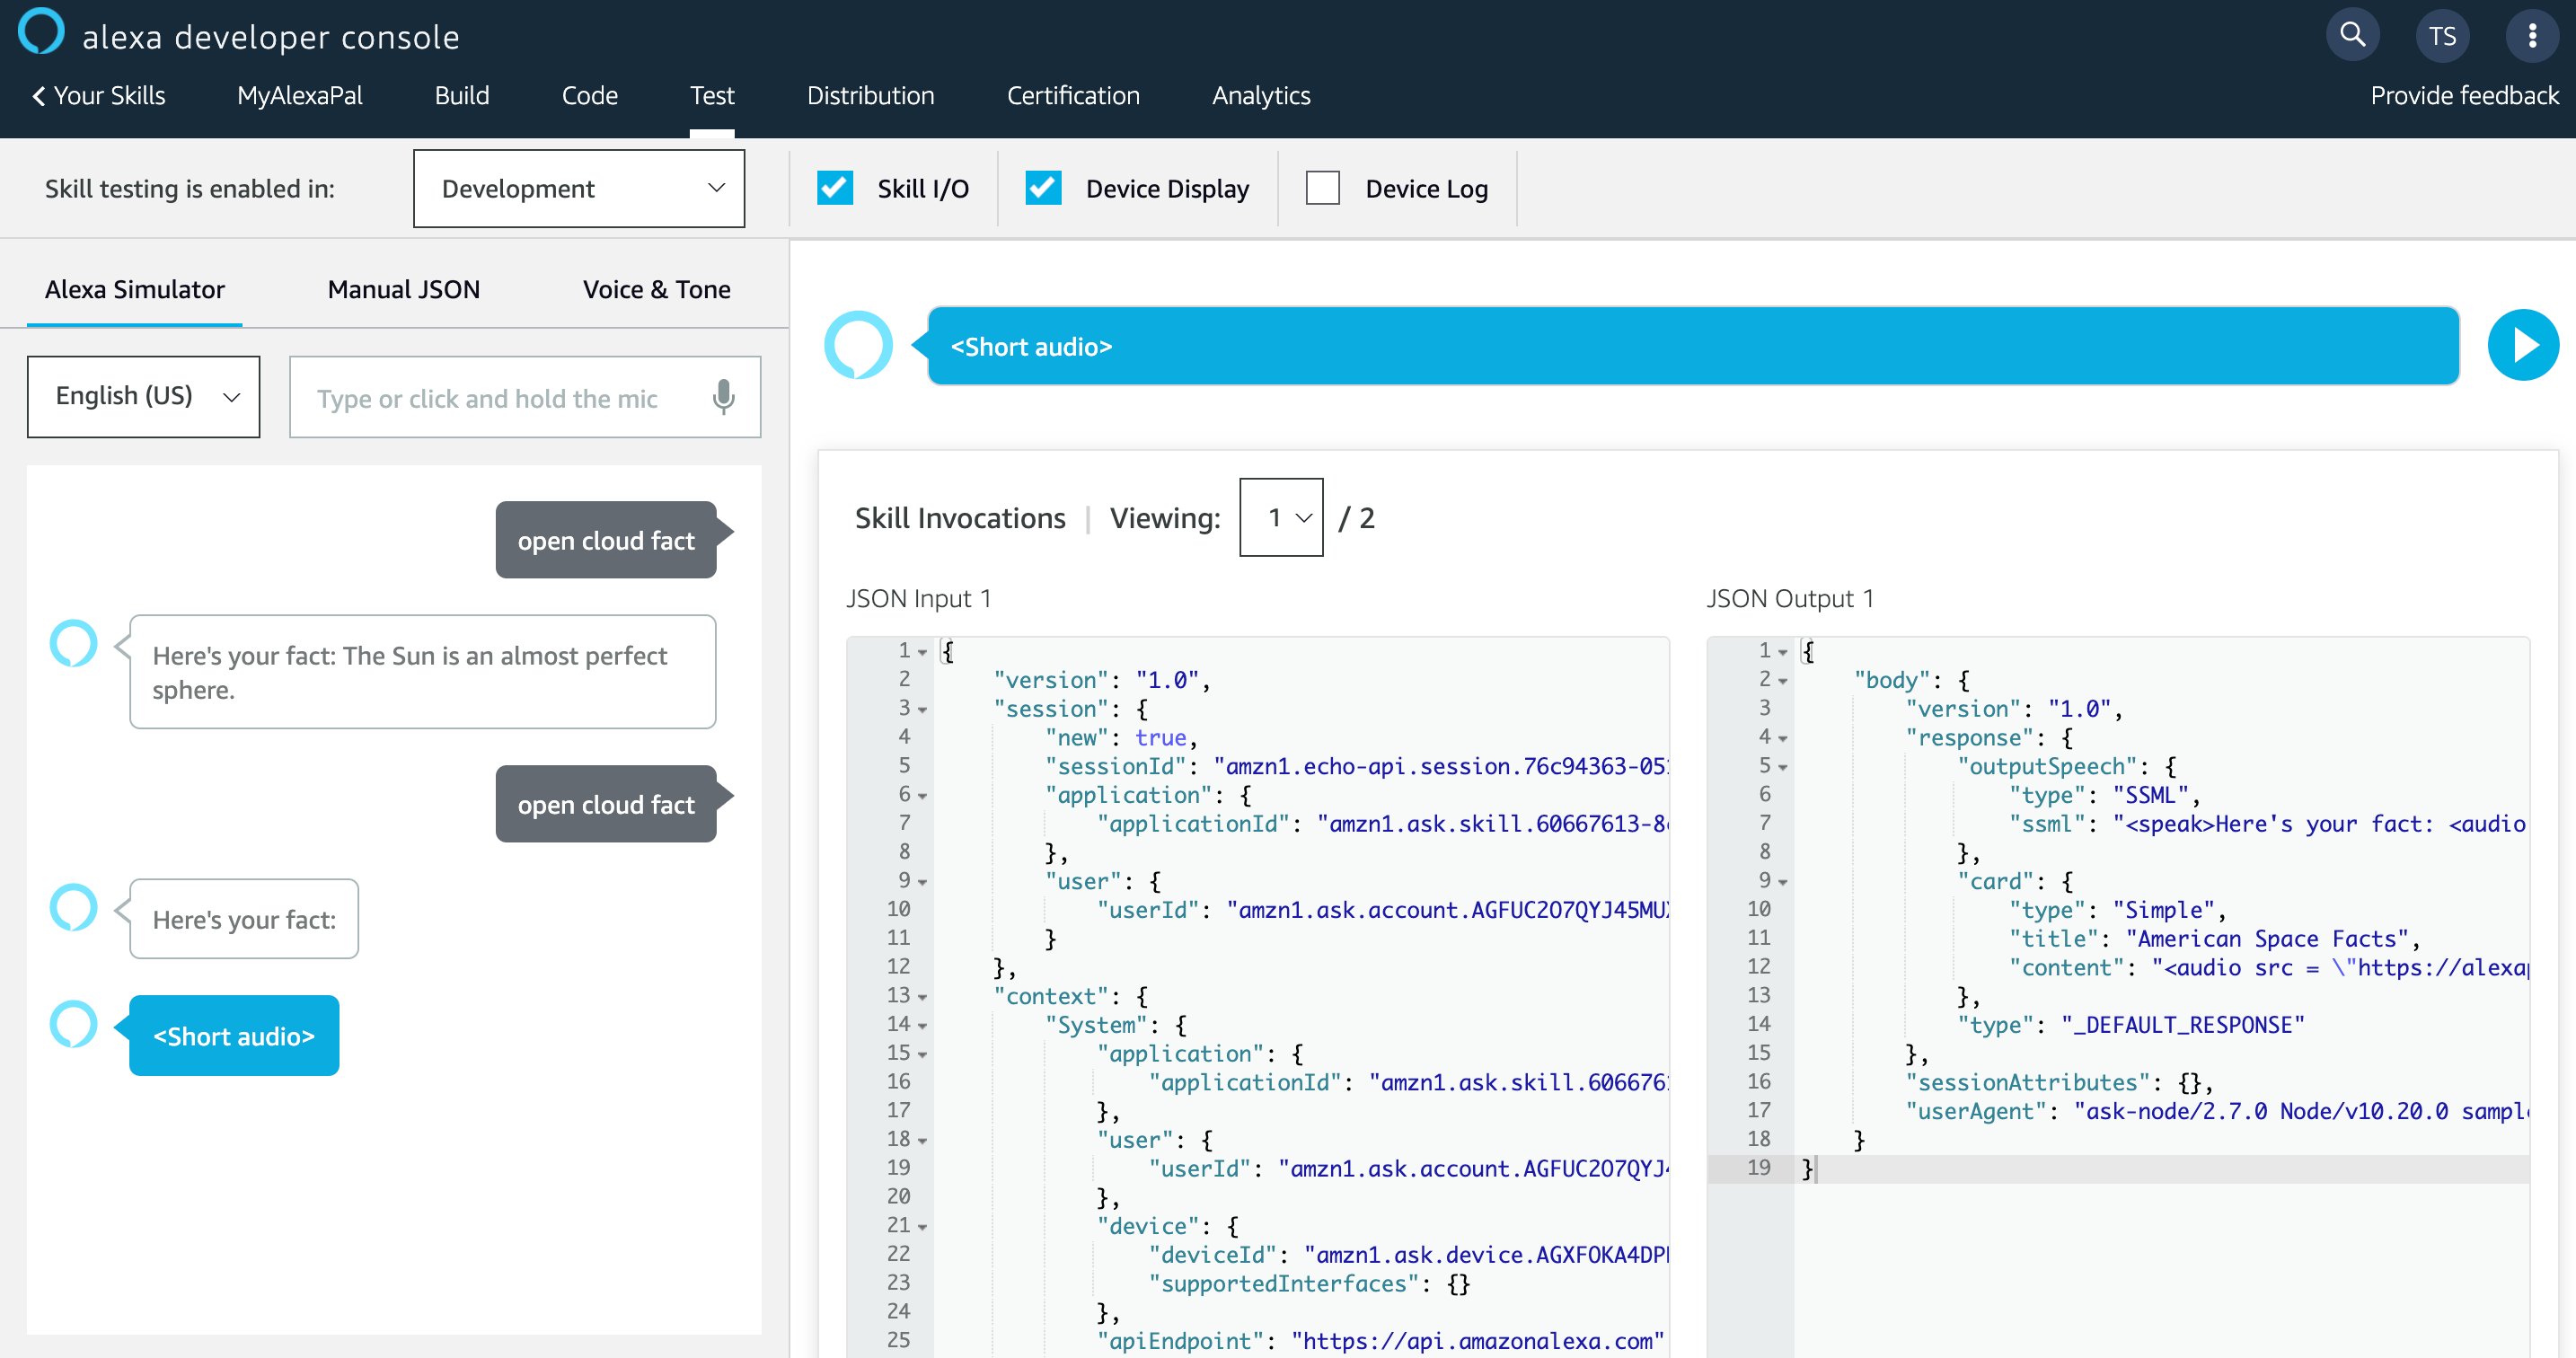Open the Distribution tab

[x=871, y=96]
